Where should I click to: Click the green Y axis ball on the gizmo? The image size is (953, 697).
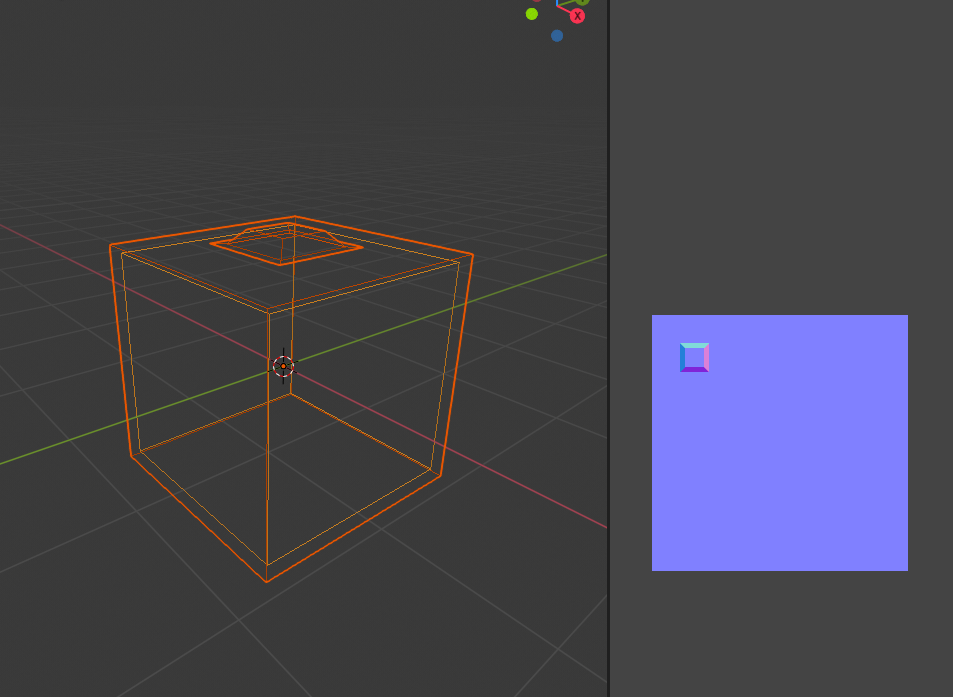[x=532, y=13]
